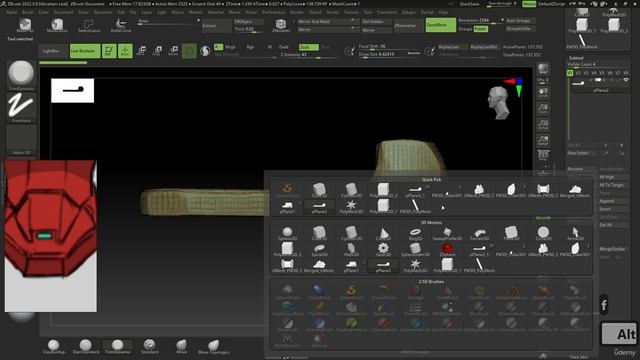
Task: Select the DamStandard brush
Action: 85,347
